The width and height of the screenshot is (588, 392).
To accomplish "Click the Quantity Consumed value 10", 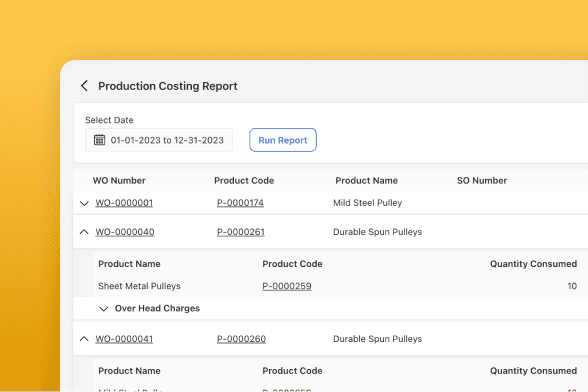I will click(572, 286).
